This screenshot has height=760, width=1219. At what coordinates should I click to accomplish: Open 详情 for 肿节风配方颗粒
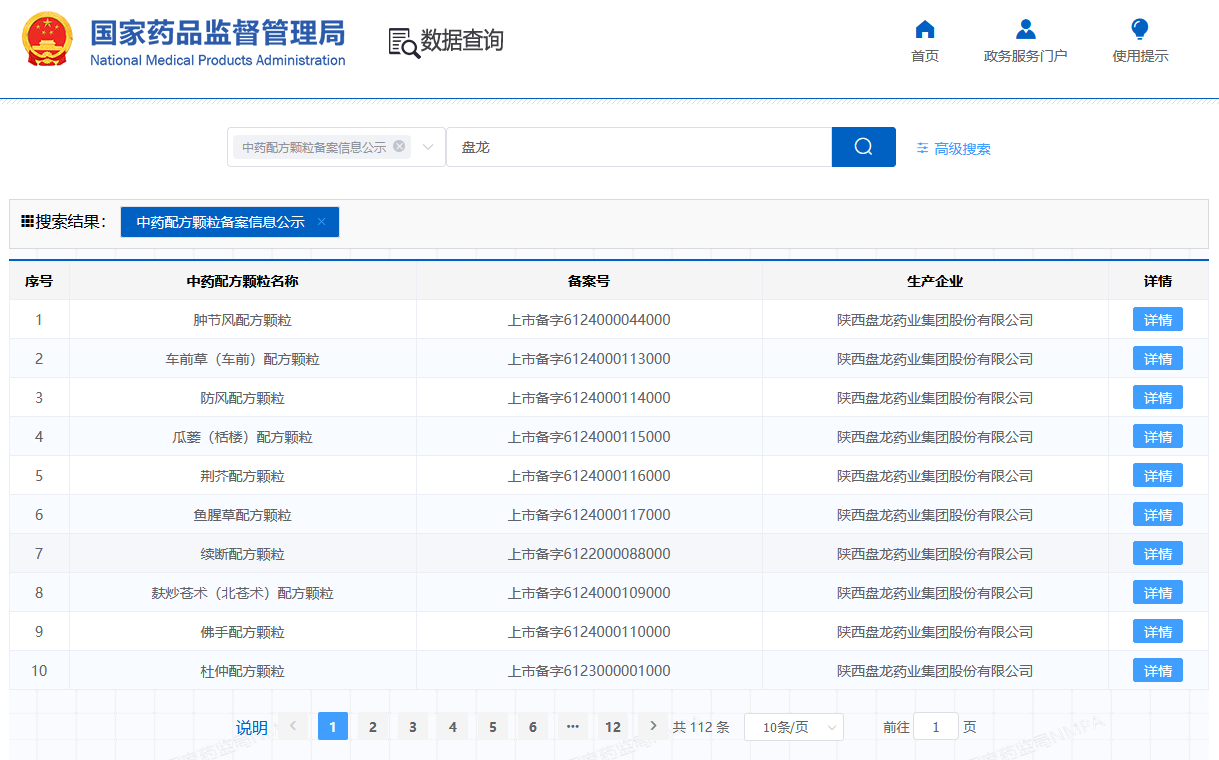tap(1157, 320)
